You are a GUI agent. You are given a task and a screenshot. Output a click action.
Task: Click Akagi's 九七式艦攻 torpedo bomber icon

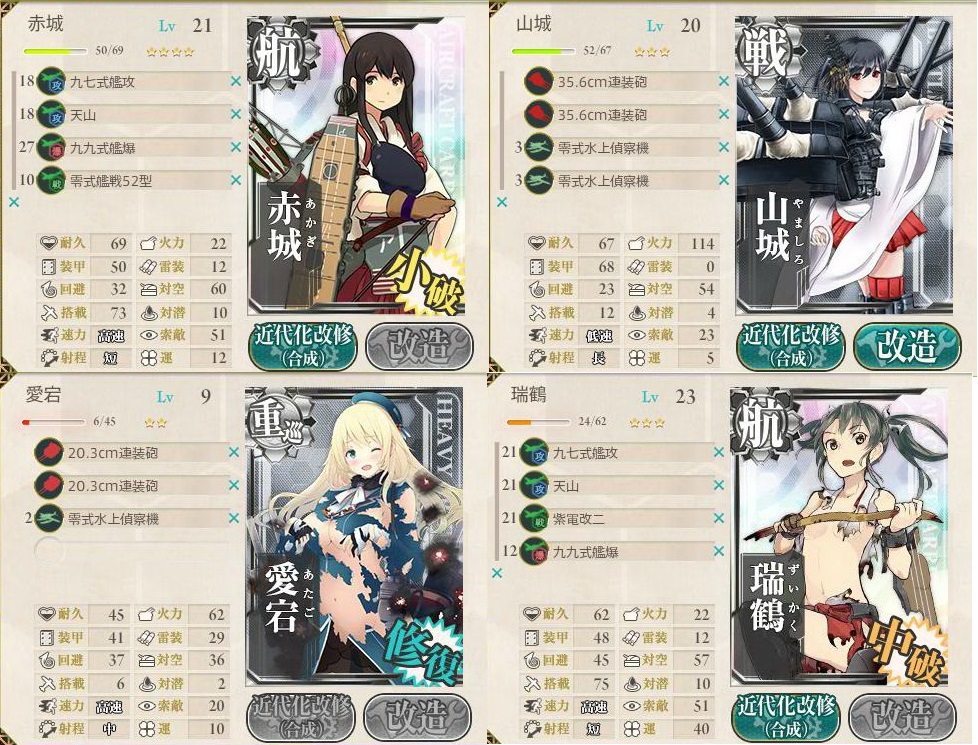(52, 82)
